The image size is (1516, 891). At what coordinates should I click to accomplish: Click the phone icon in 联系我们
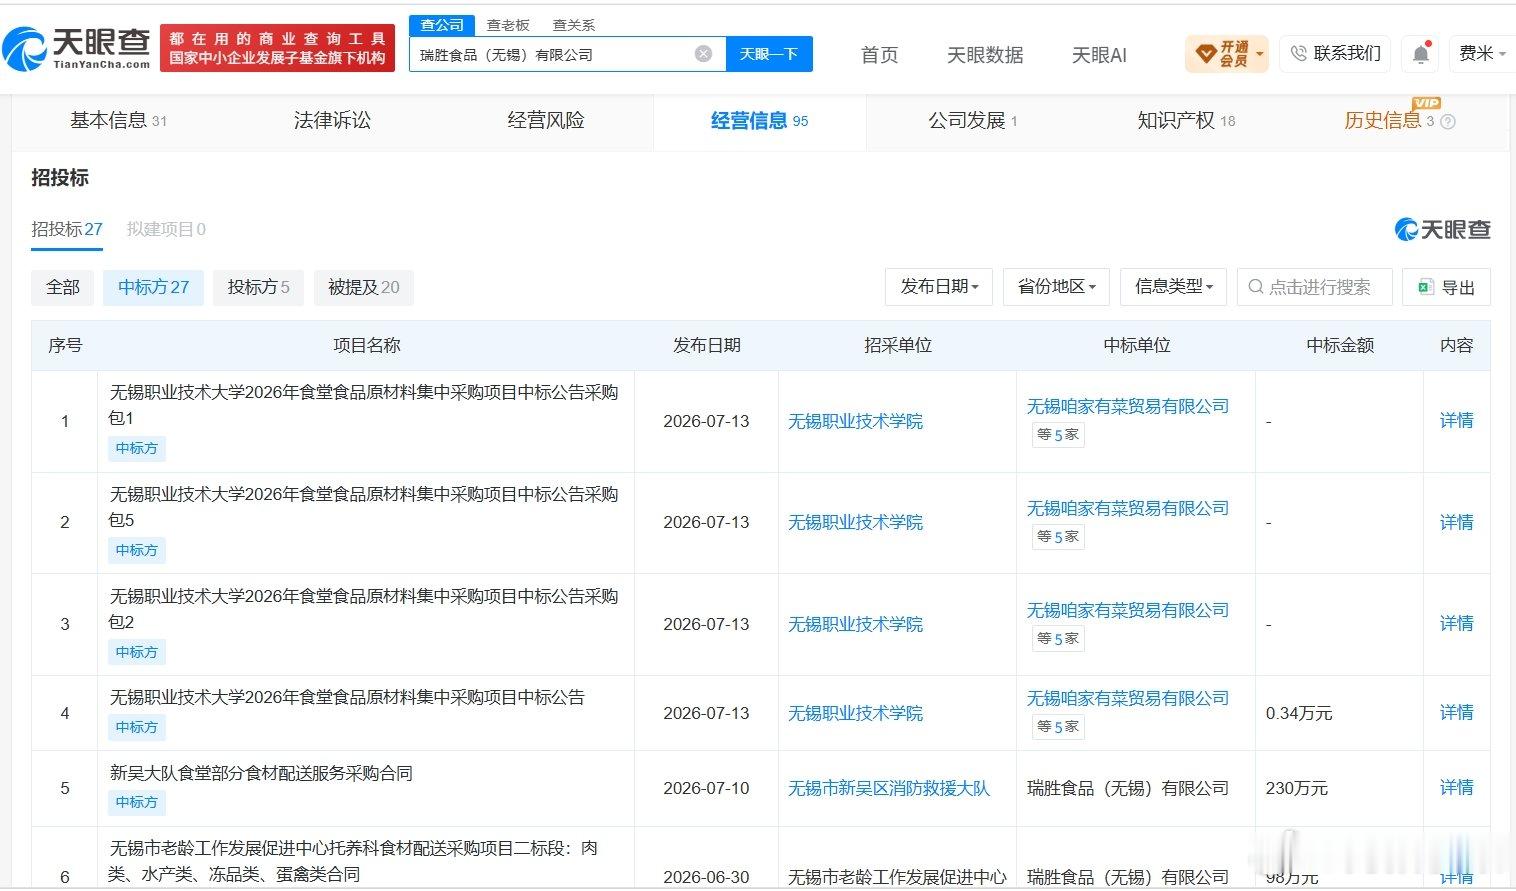pyautogui.click(x=1298, y=53)
